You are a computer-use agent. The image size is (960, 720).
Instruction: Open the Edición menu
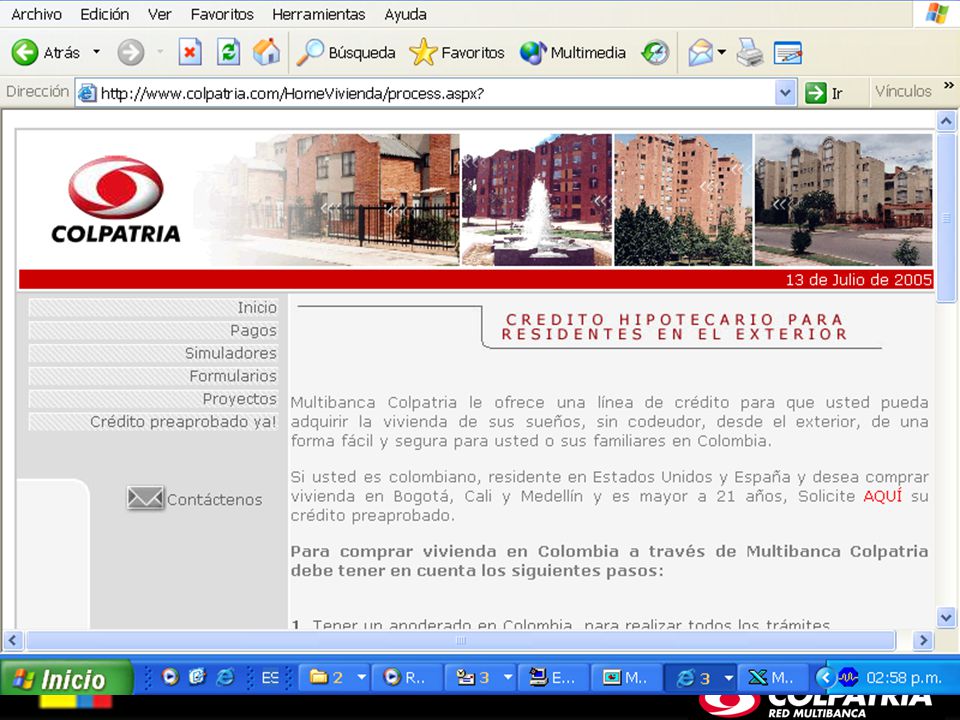pos(105,14)
